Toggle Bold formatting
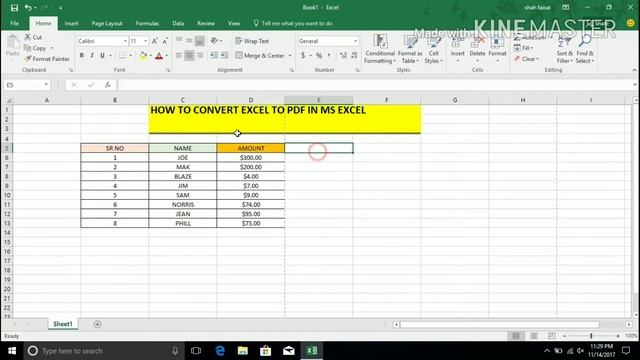This screenshot has width=640, height=360. 82,56
